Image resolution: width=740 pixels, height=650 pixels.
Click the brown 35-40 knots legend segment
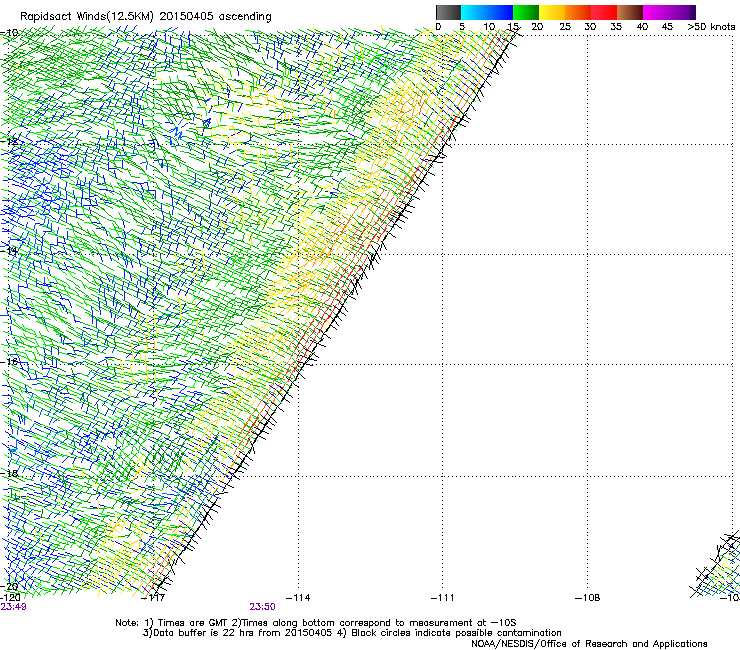[630, 12]
